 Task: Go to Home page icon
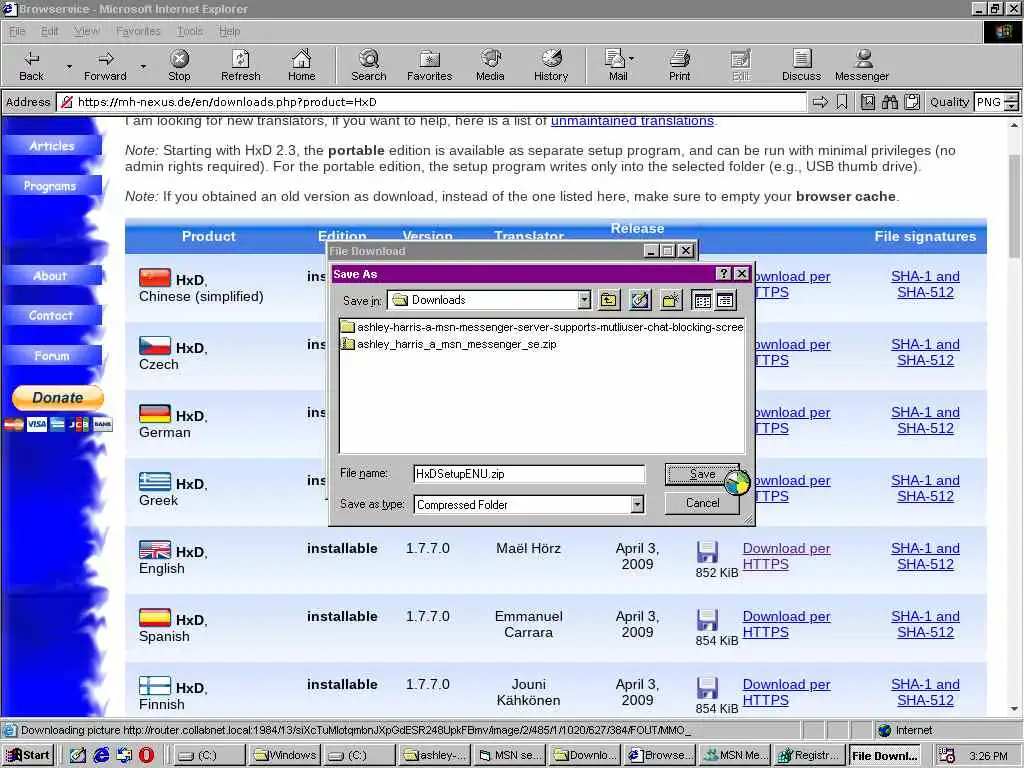(x=301, y=65)
